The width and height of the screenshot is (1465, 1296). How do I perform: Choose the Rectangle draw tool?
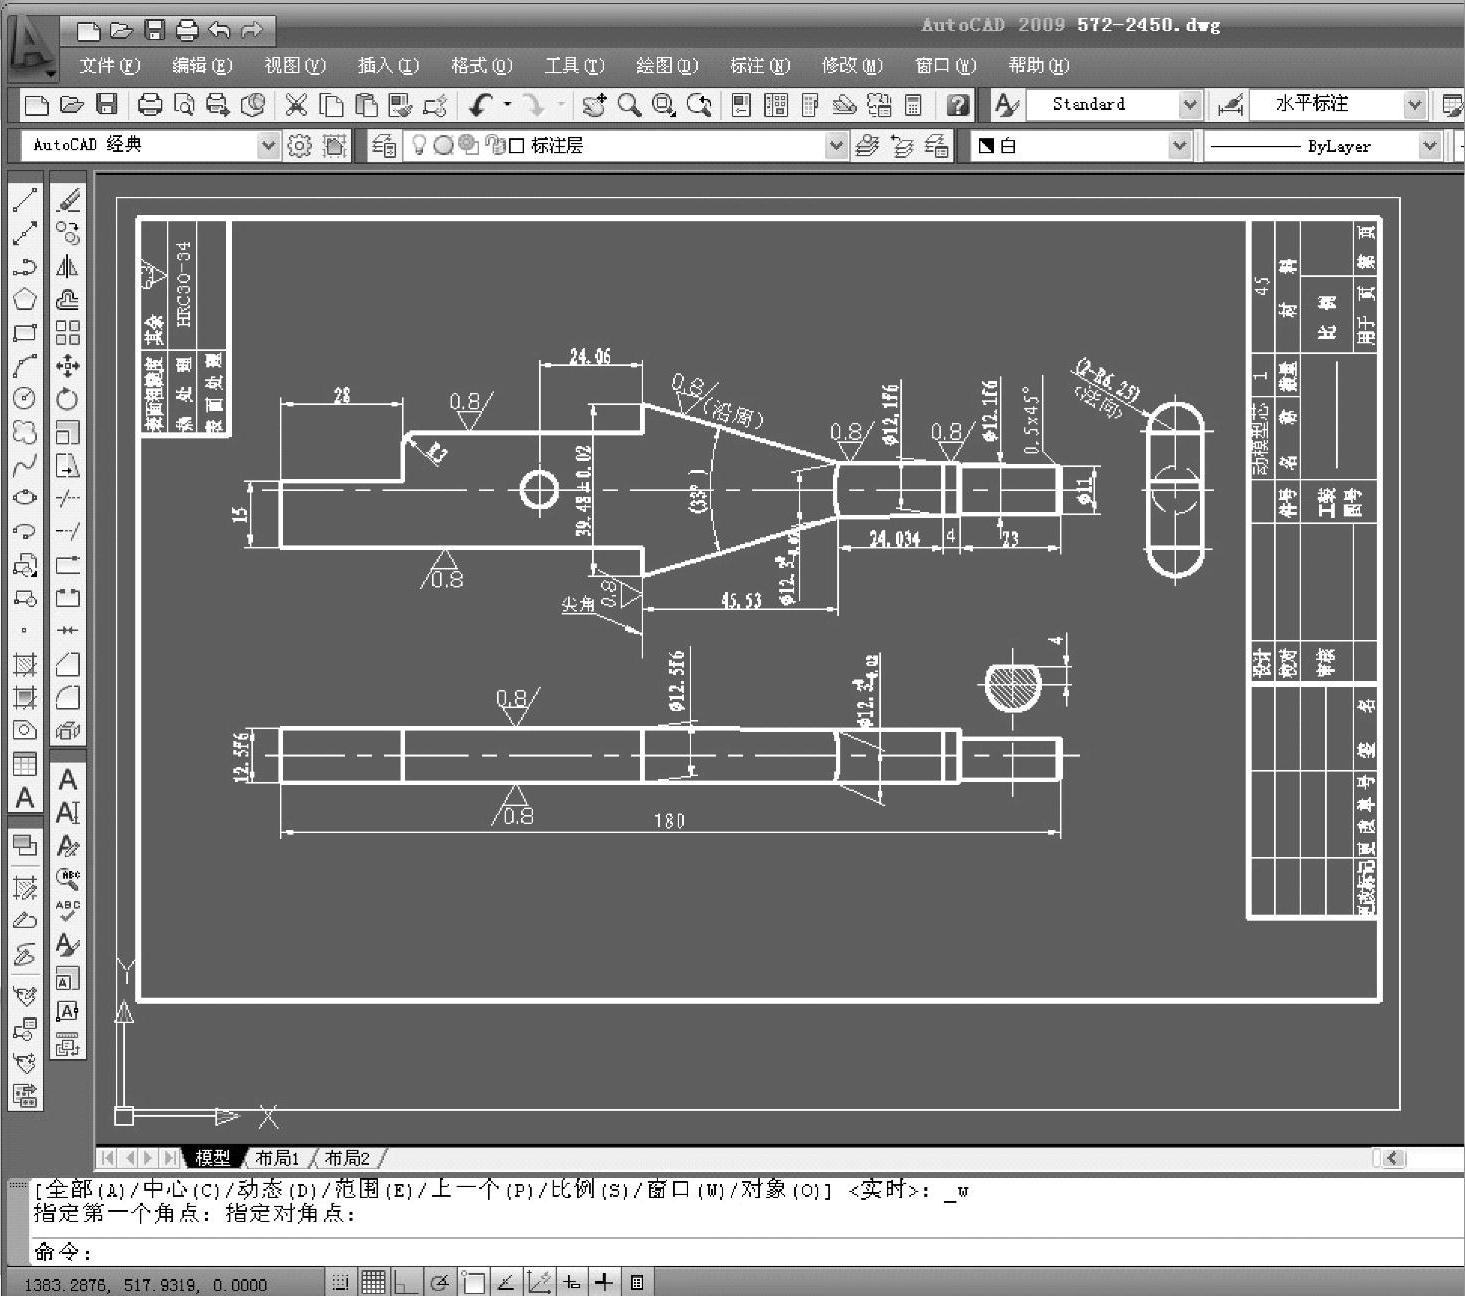25,333
